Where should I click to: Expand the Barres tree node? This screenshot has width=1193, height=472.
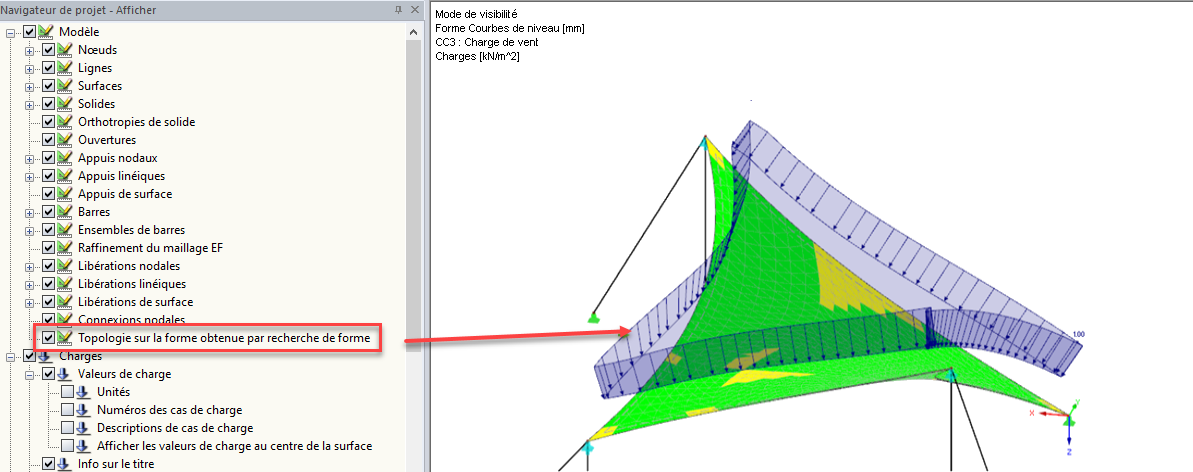tap(30, 213)
